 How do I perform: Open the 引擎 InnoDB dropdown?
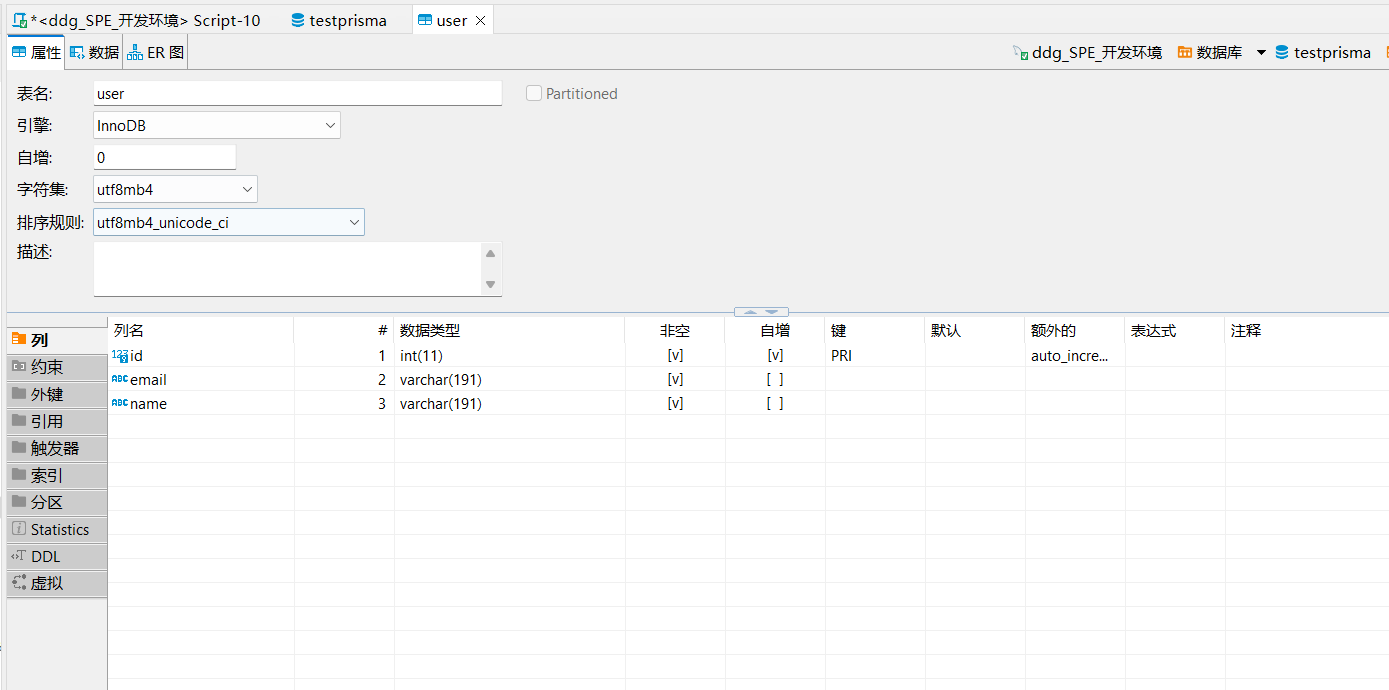(217, 125)
